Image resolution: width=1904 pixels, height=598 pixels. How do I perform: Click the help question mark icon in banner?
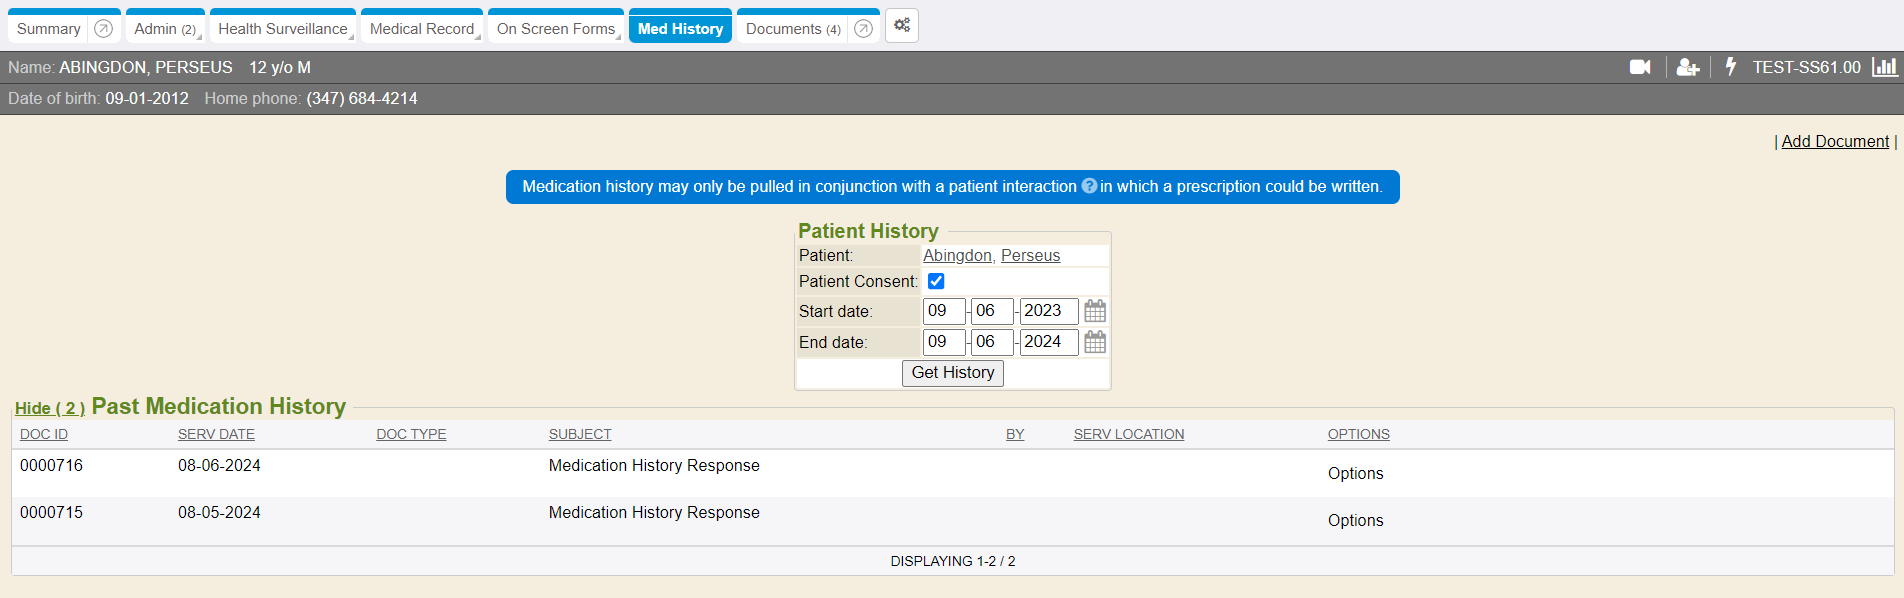pos(1089,186)
